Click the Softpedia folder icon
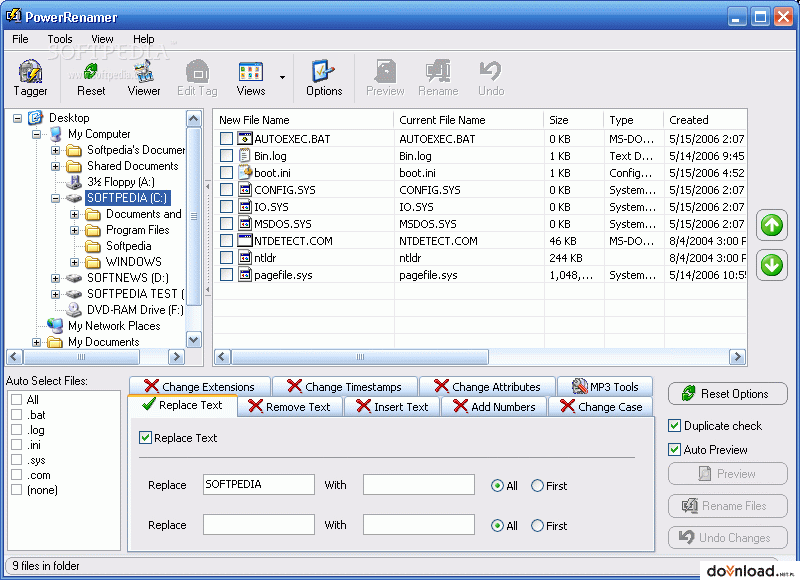The height and width of the screenshot is (580, 800). [x=93, y=246]
